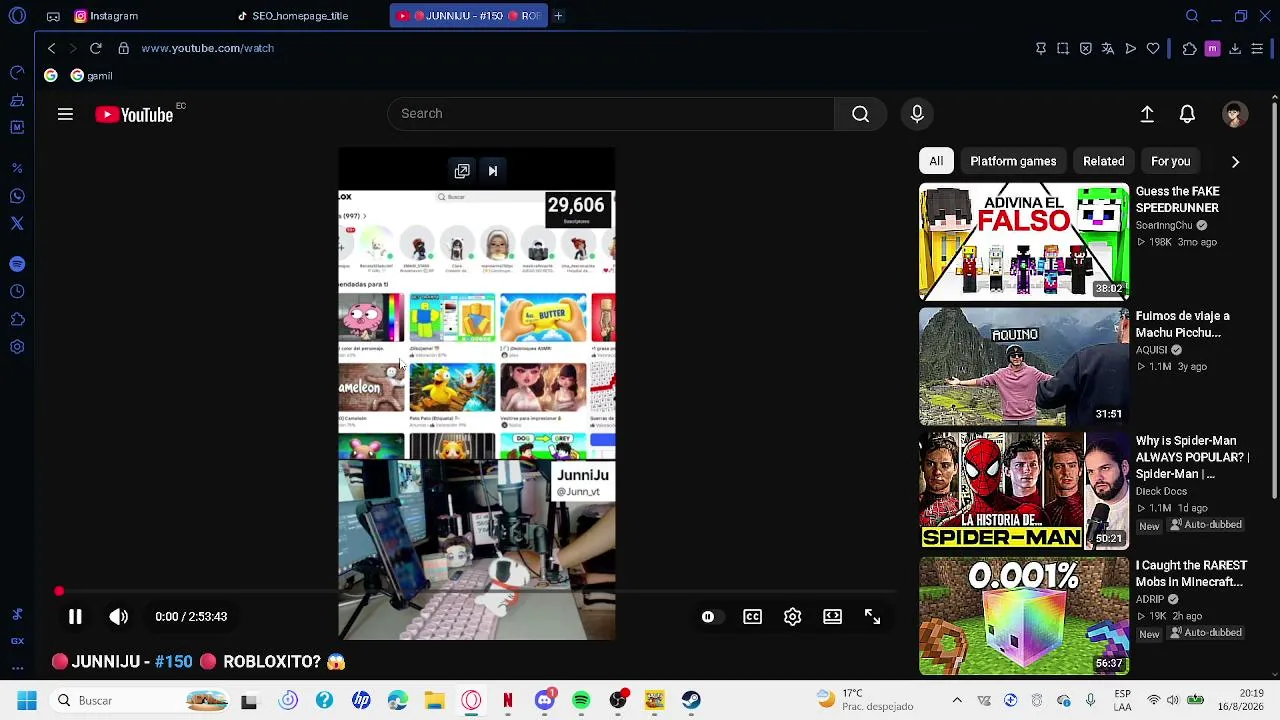Open Netflix from the taskbar
This screenshot has height=720, width=1280.
[508, 700]
